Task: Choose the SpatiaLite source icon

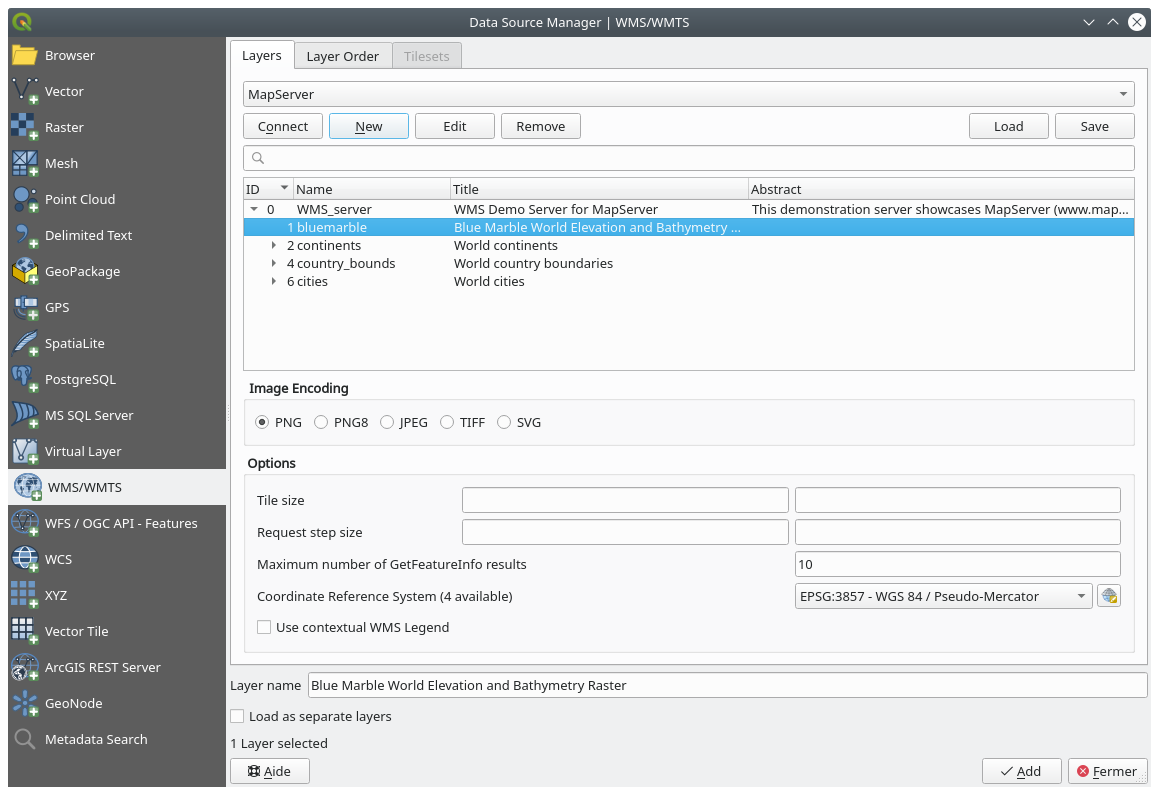Action: click(26, 343)
